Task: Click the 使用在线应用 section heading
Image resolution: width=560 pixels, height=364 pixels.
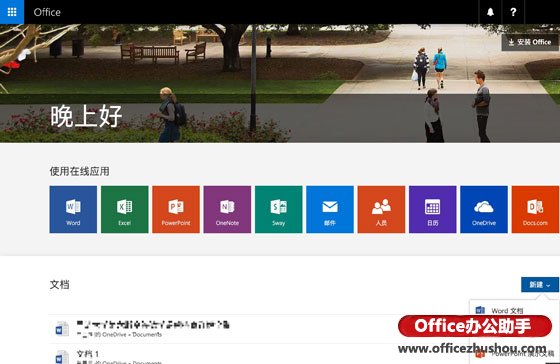Action: [80, 171]
